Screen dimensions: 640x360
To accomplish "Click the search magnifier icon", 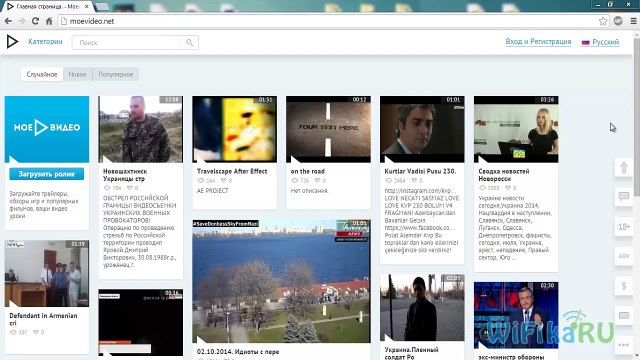I will click(x=189, y=42).
